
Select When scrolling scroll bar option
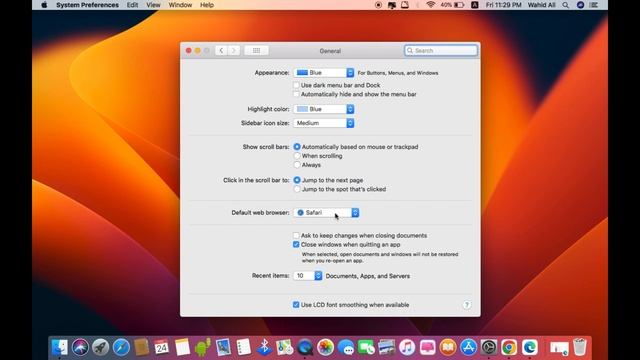[297, 156]
